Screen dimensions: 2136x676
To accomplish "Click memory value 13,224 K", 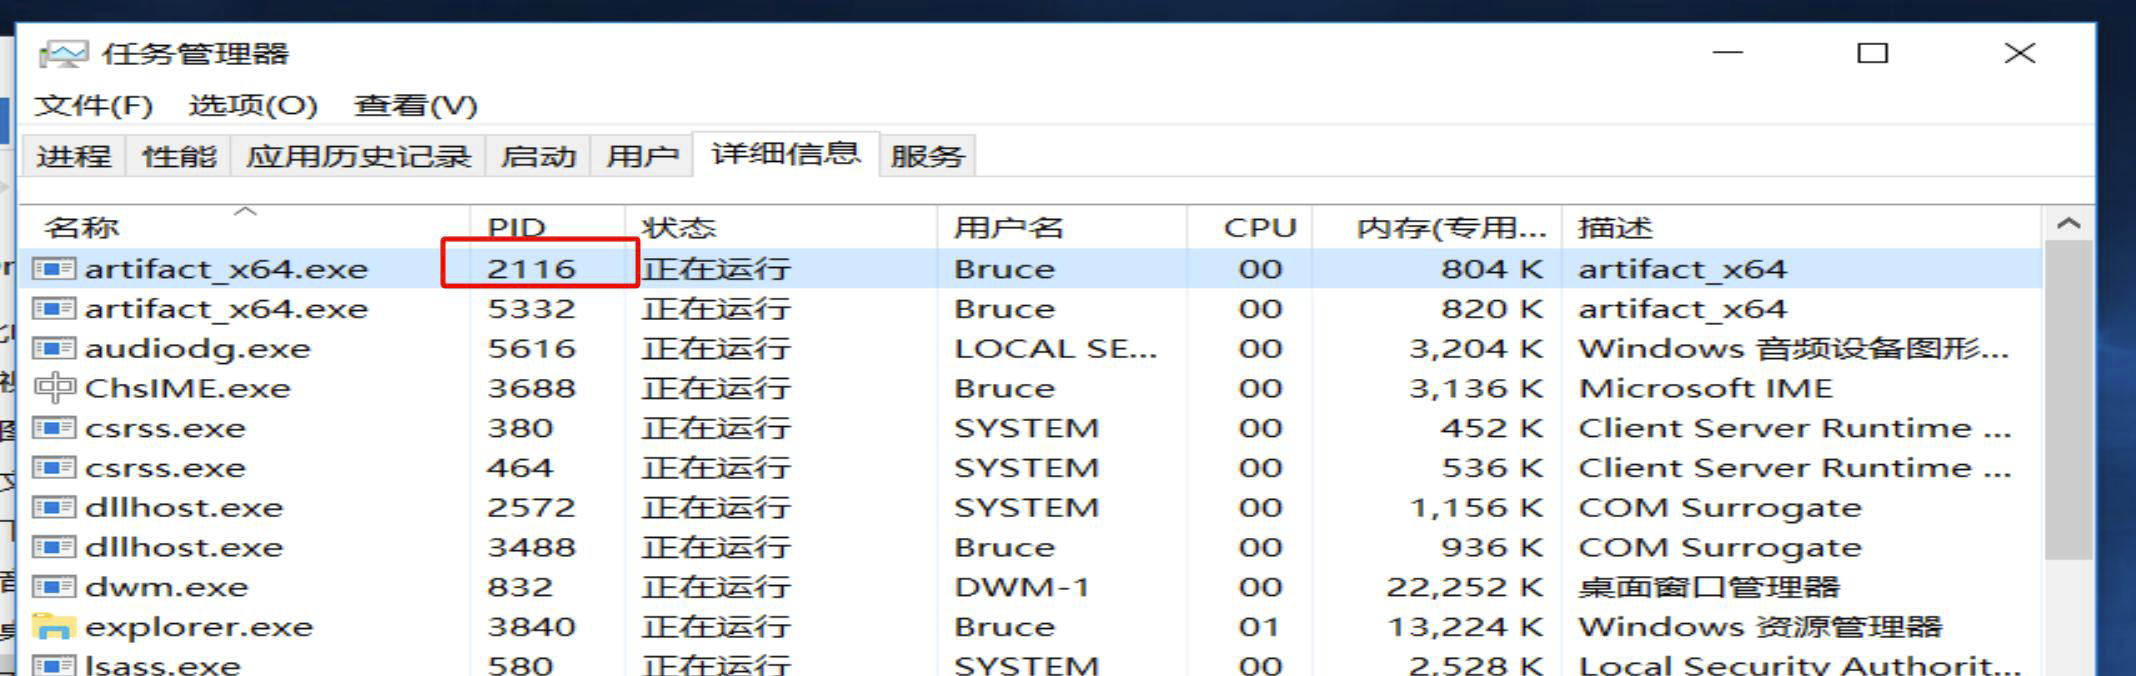I will [x=1465, y=627].
